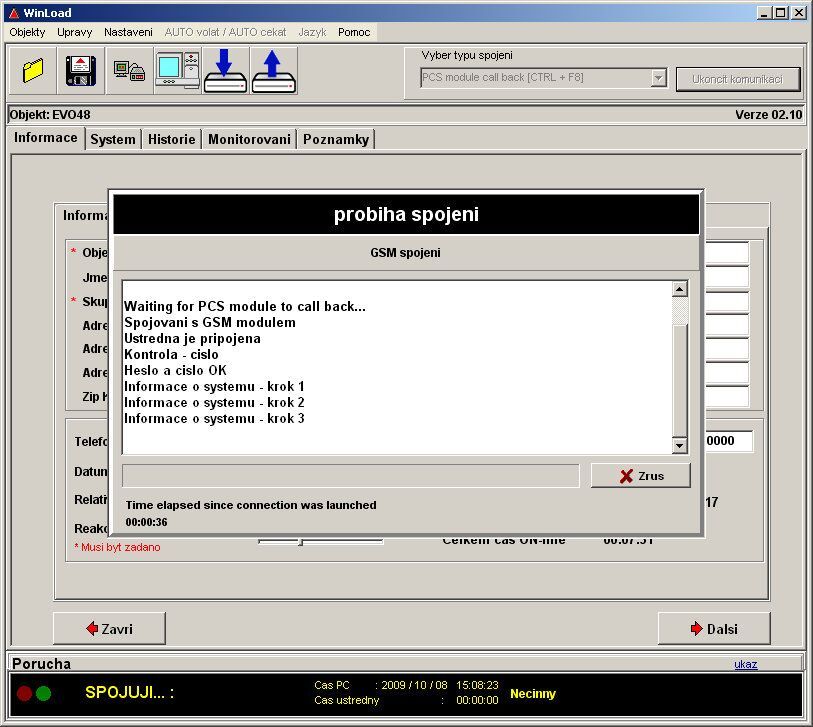The width and height of the screenshot is (813, 727).
Task: Click the red status indicator light
Action: click(x=24, y=693)
